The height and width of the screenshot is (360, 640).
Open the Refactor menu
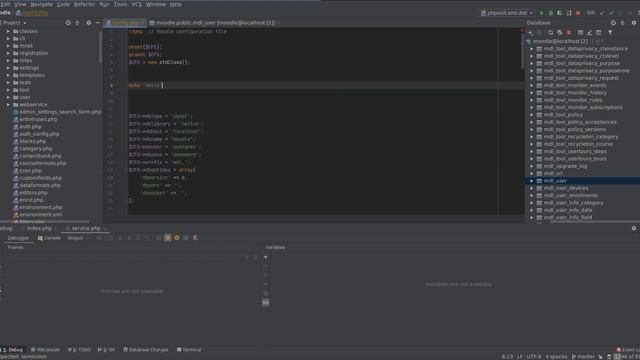tap(84, 4)
